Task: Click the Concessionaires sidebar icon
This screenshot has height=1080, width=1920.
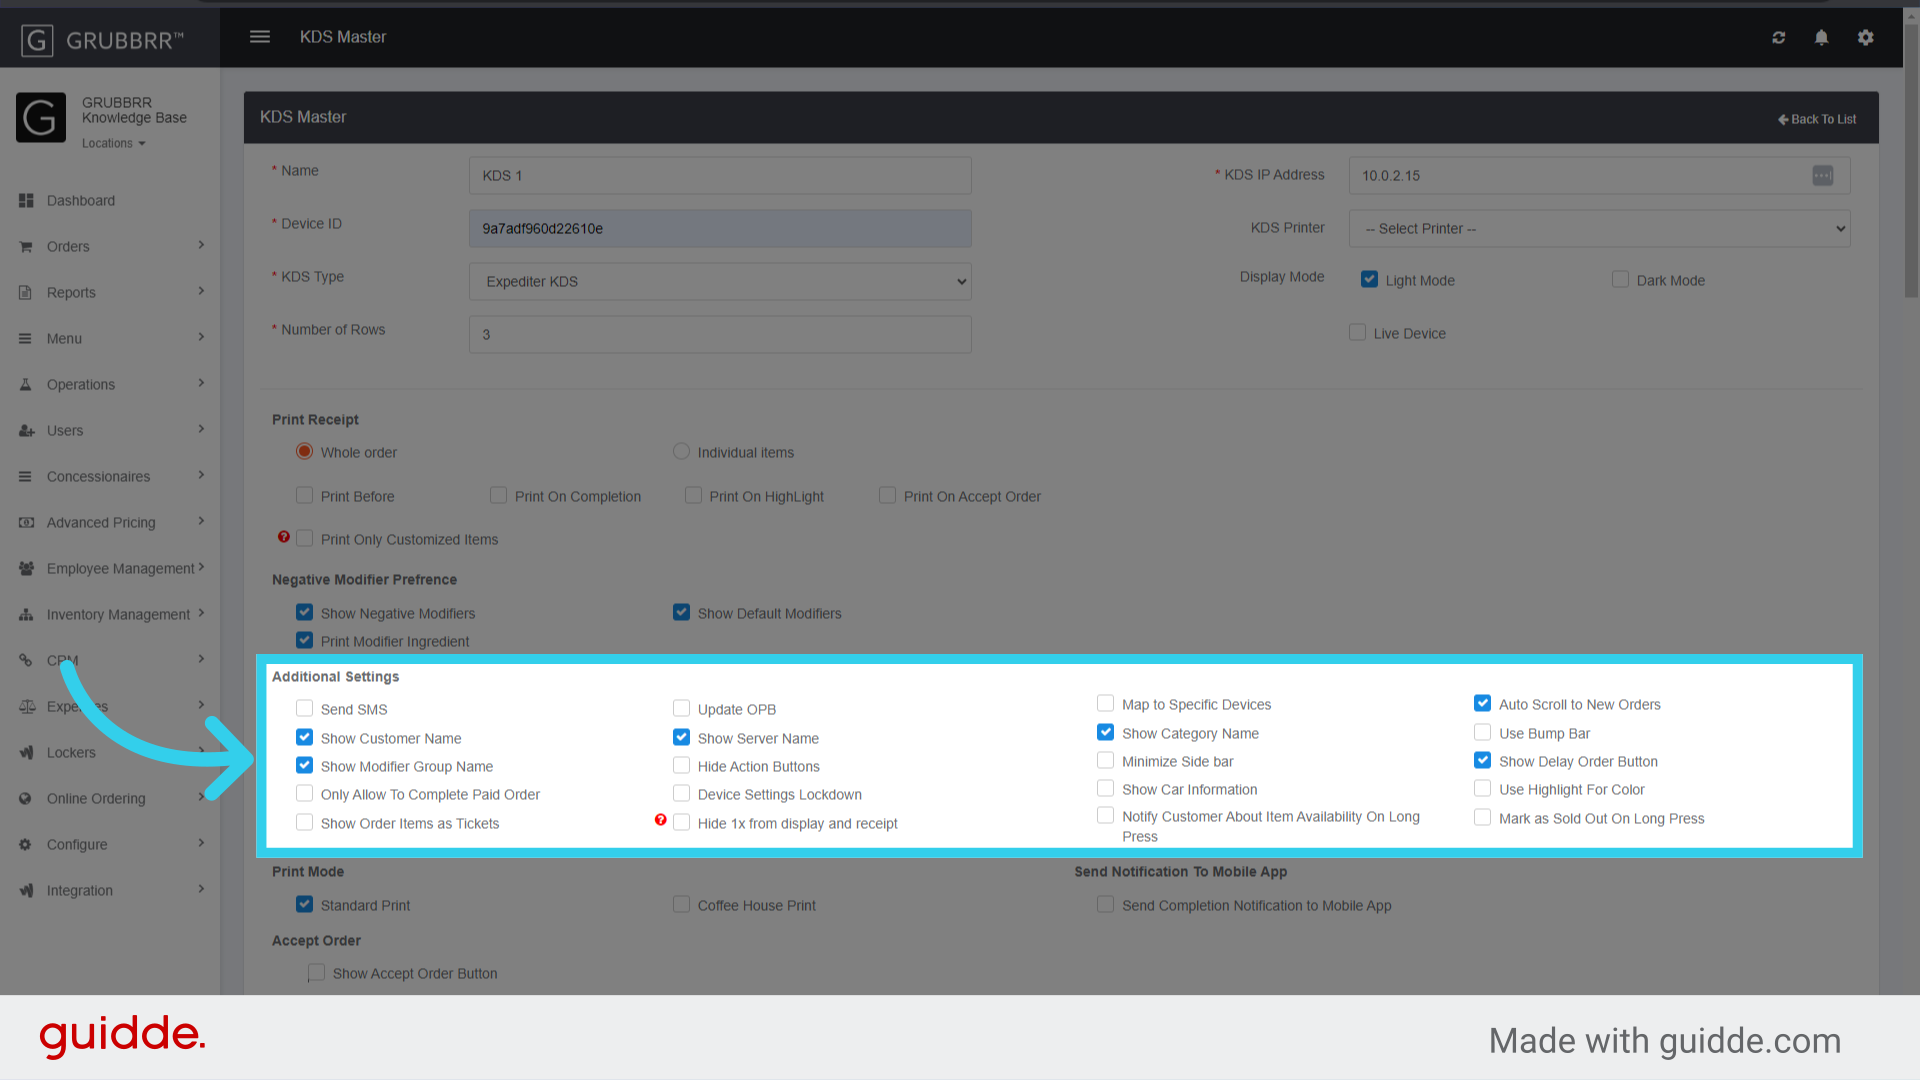Action: (26, 477)
